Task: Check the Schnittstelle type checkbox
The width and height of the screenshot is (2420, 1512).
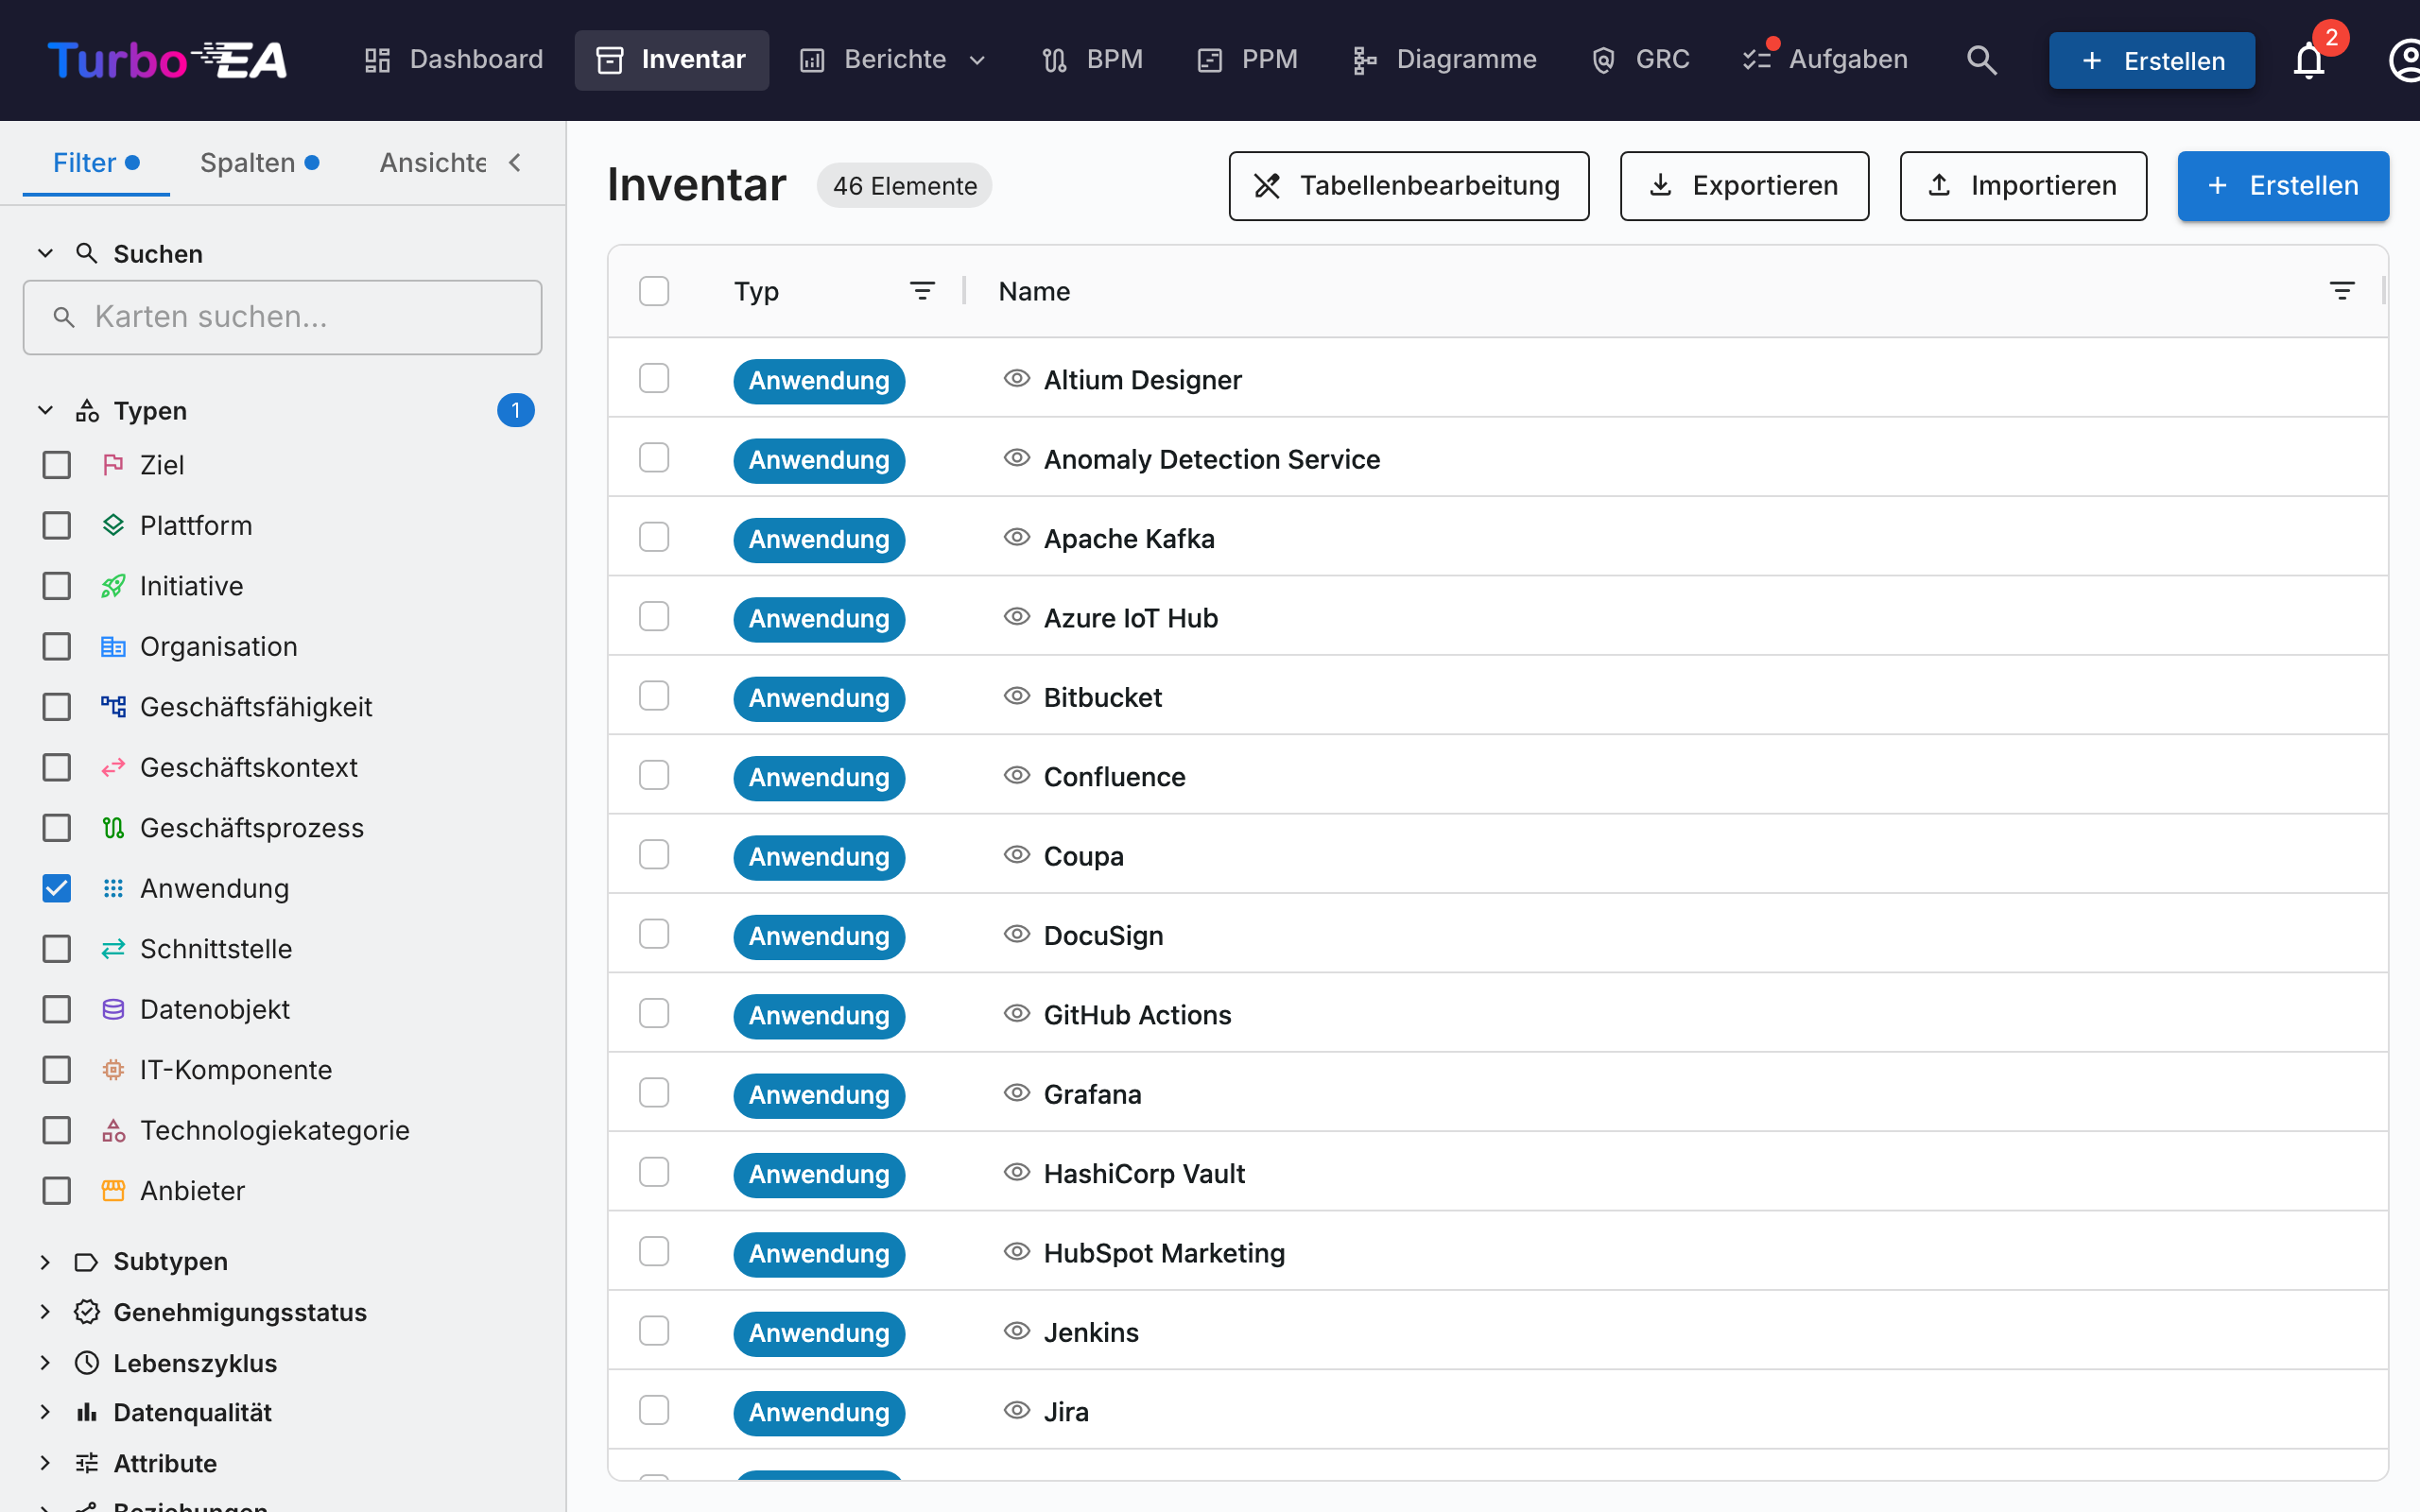Action: point(57,949)
